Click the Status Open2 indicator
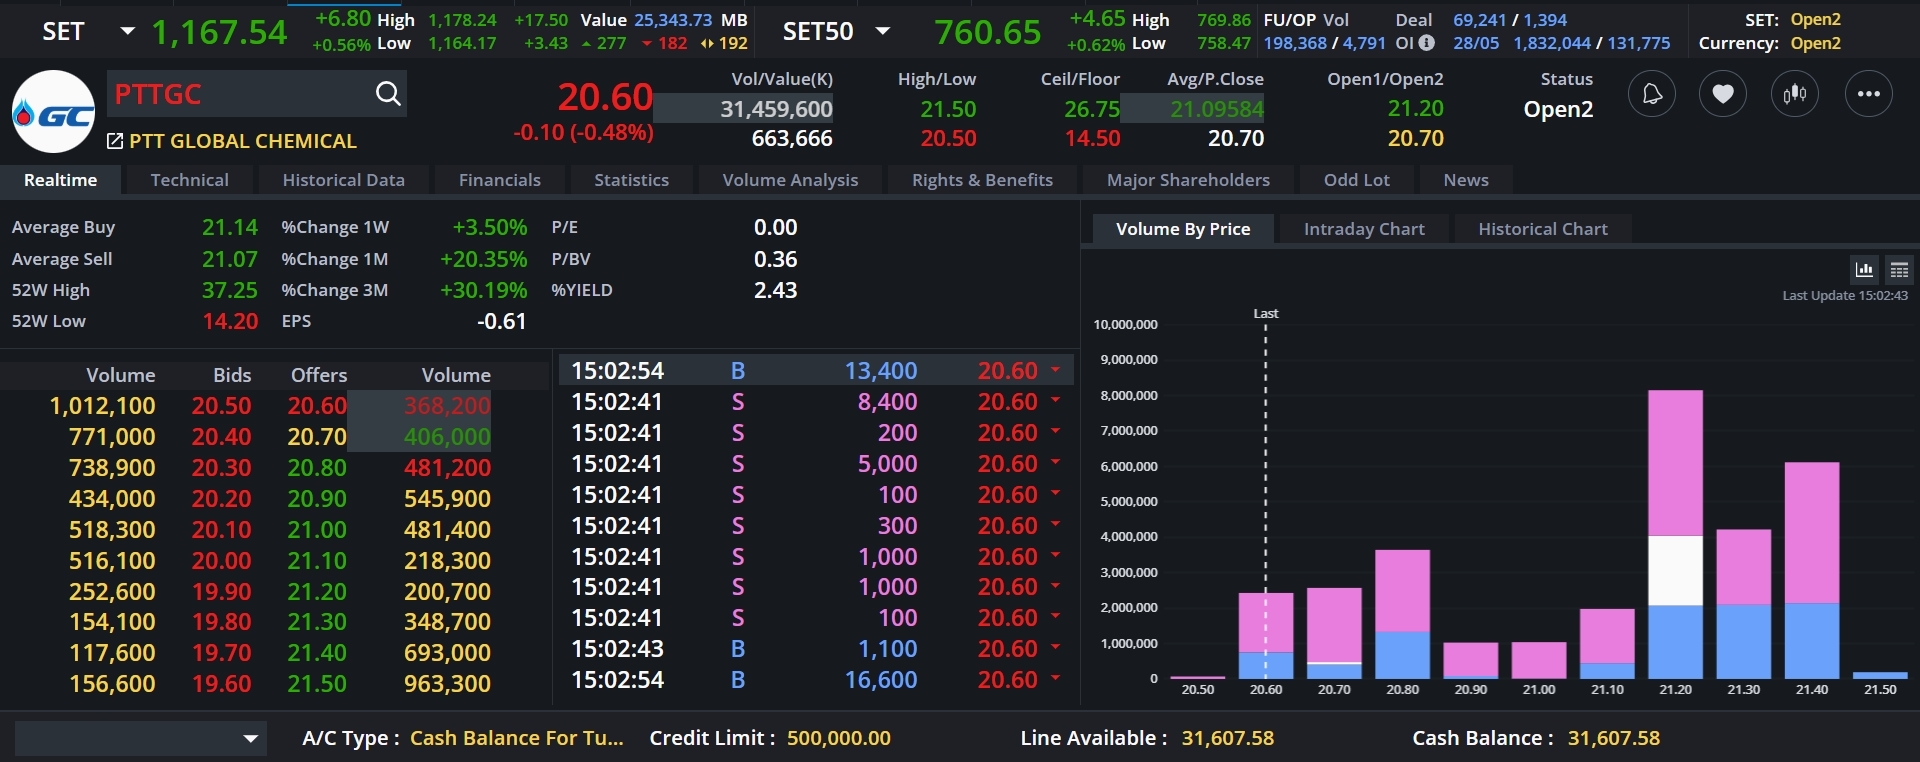1920x762 pixels. (1558, 109)
